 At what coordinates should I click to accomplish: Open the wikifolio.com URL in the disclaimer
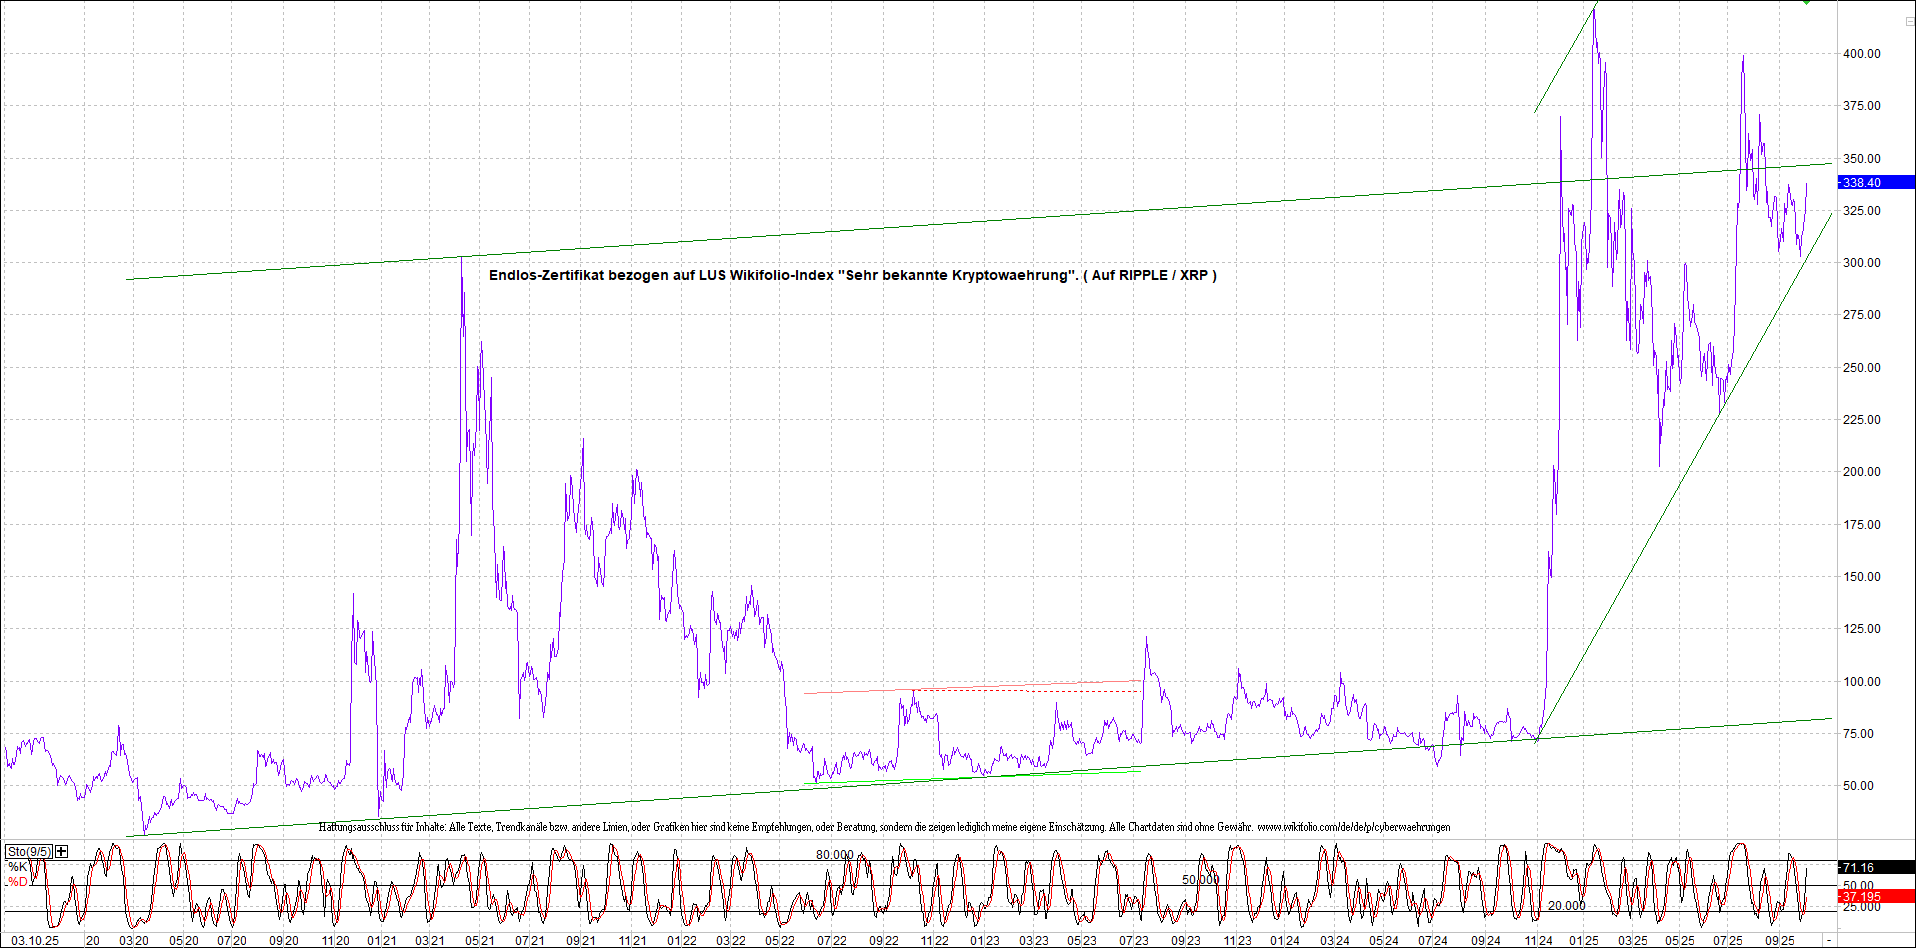pyautogui.click(x=1353, y=827)
